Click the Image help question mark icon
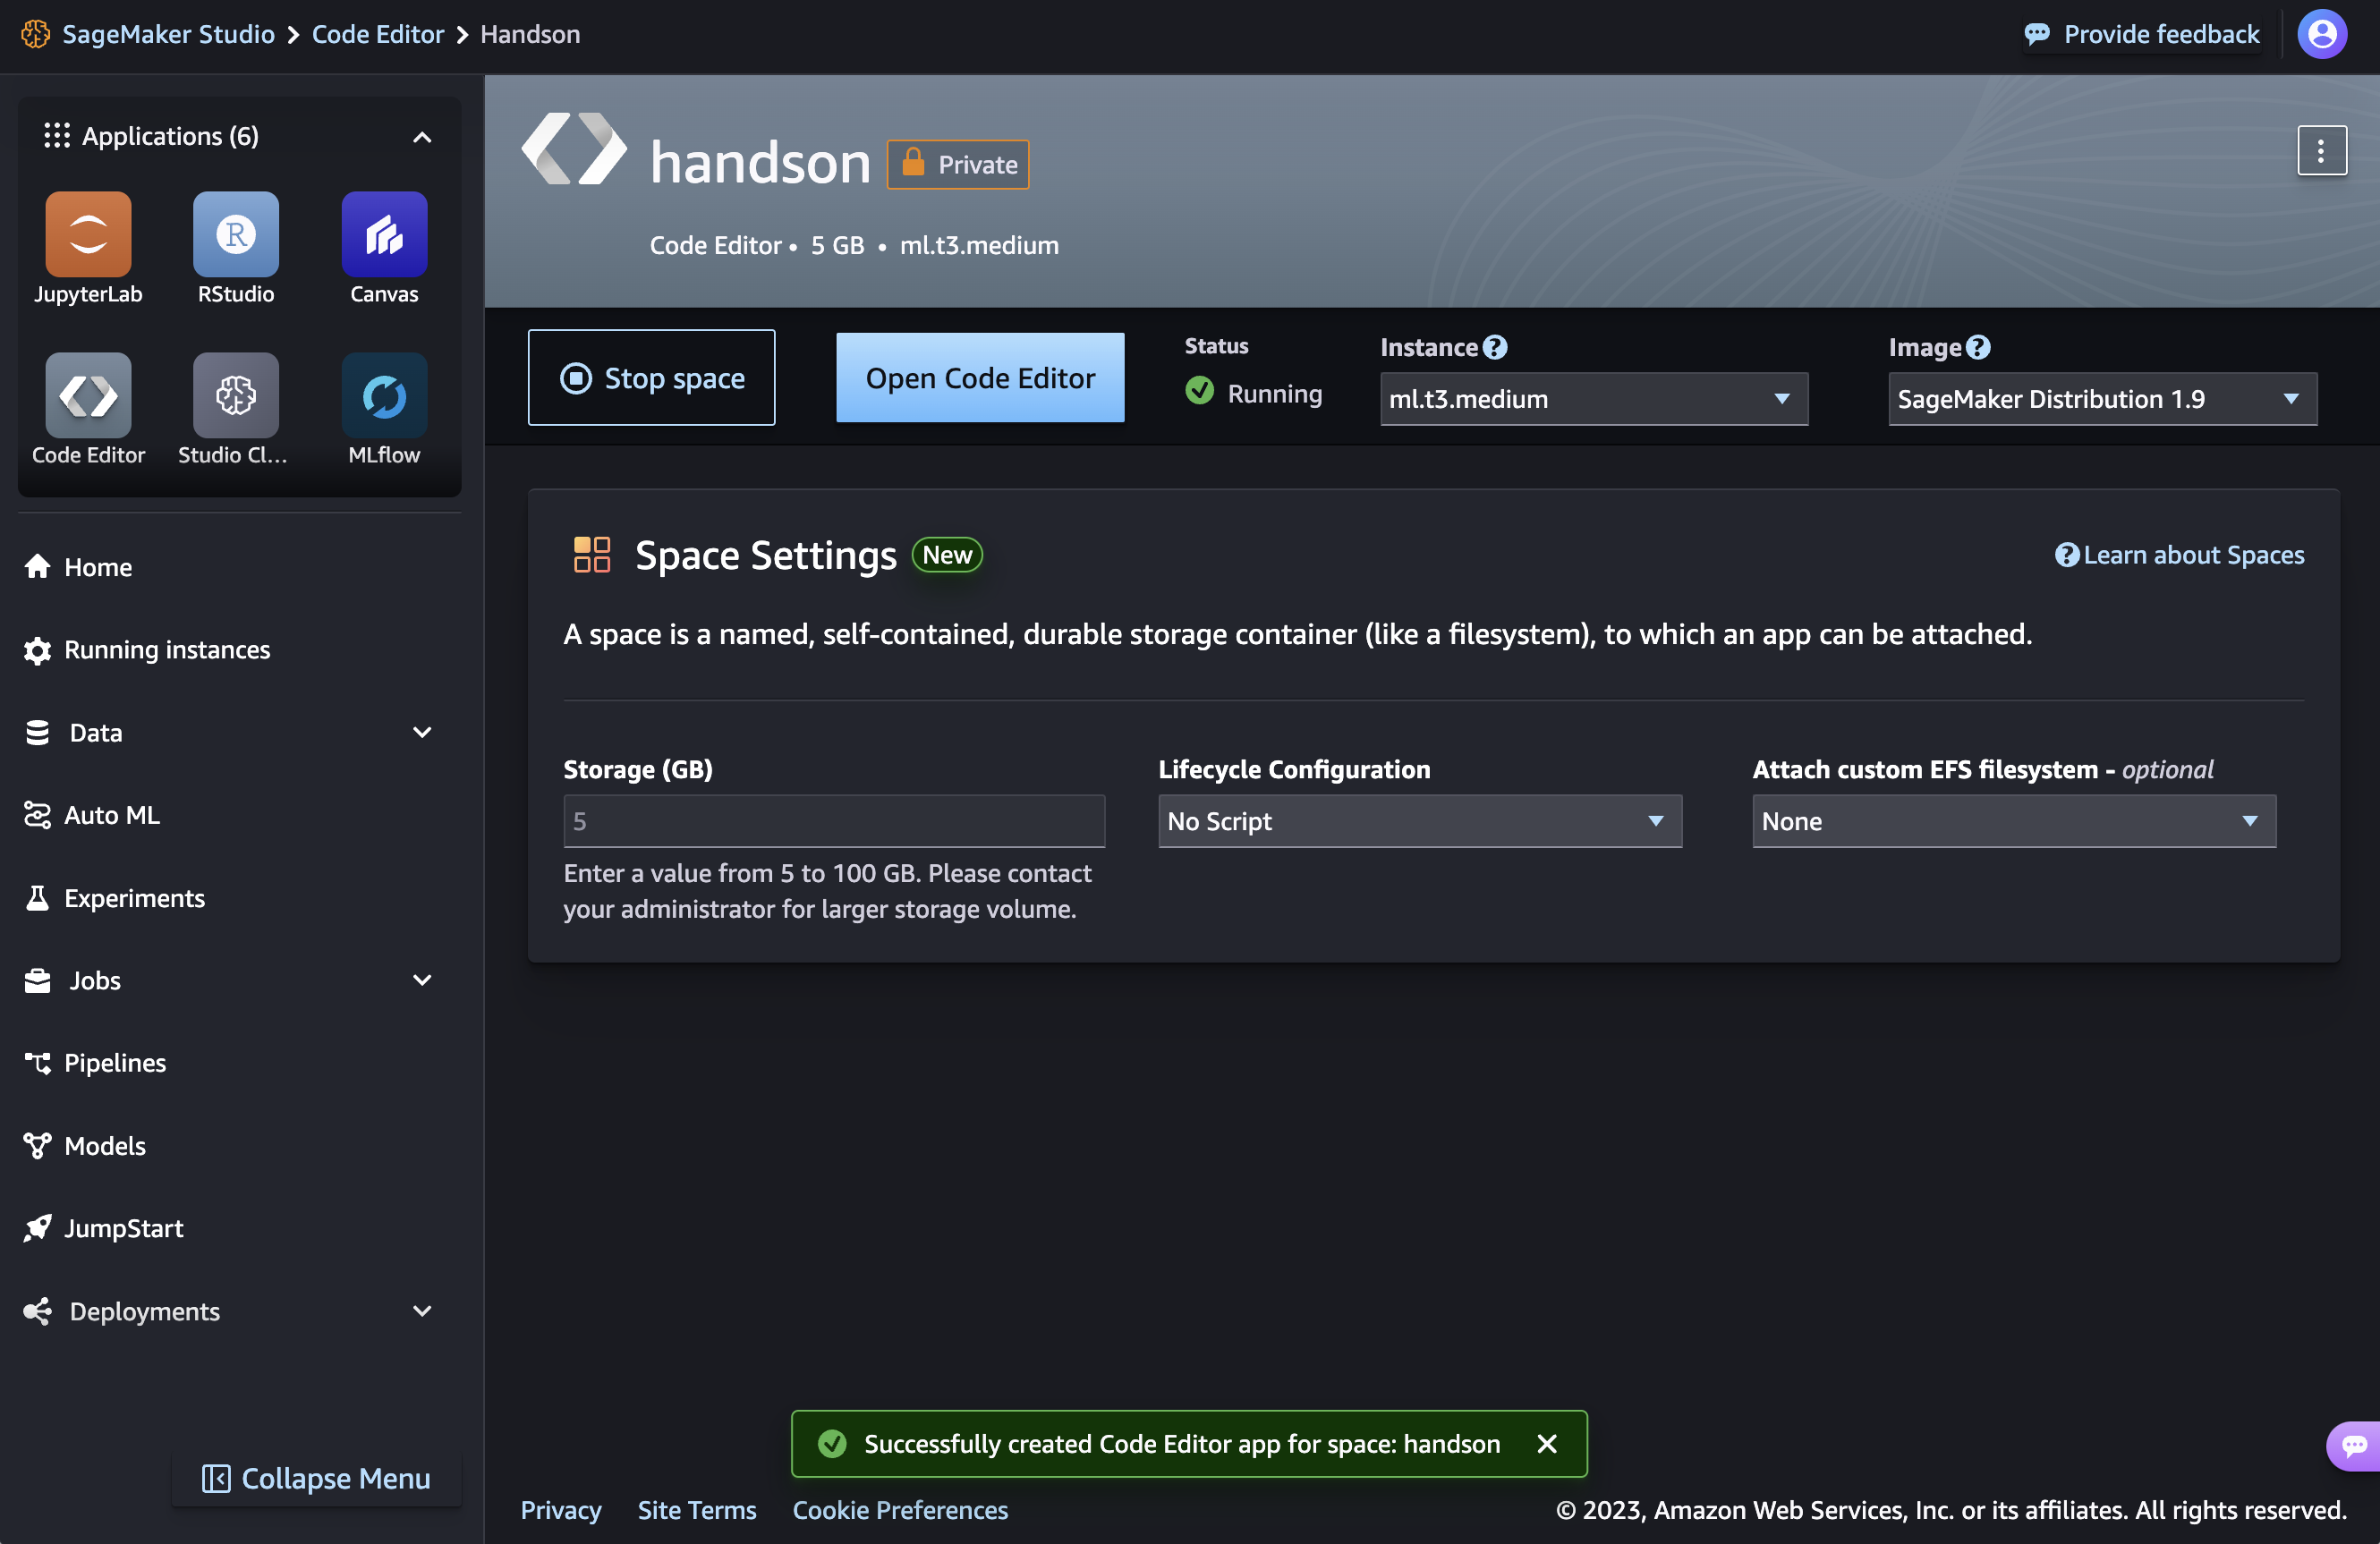Screen dimensions: 2380x1544 [x=1977, y=347]
